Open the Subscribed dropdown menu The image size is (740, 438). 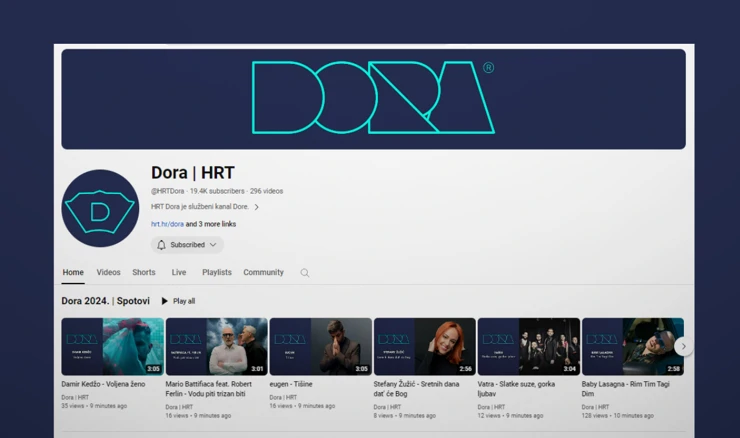click(212, 245)
